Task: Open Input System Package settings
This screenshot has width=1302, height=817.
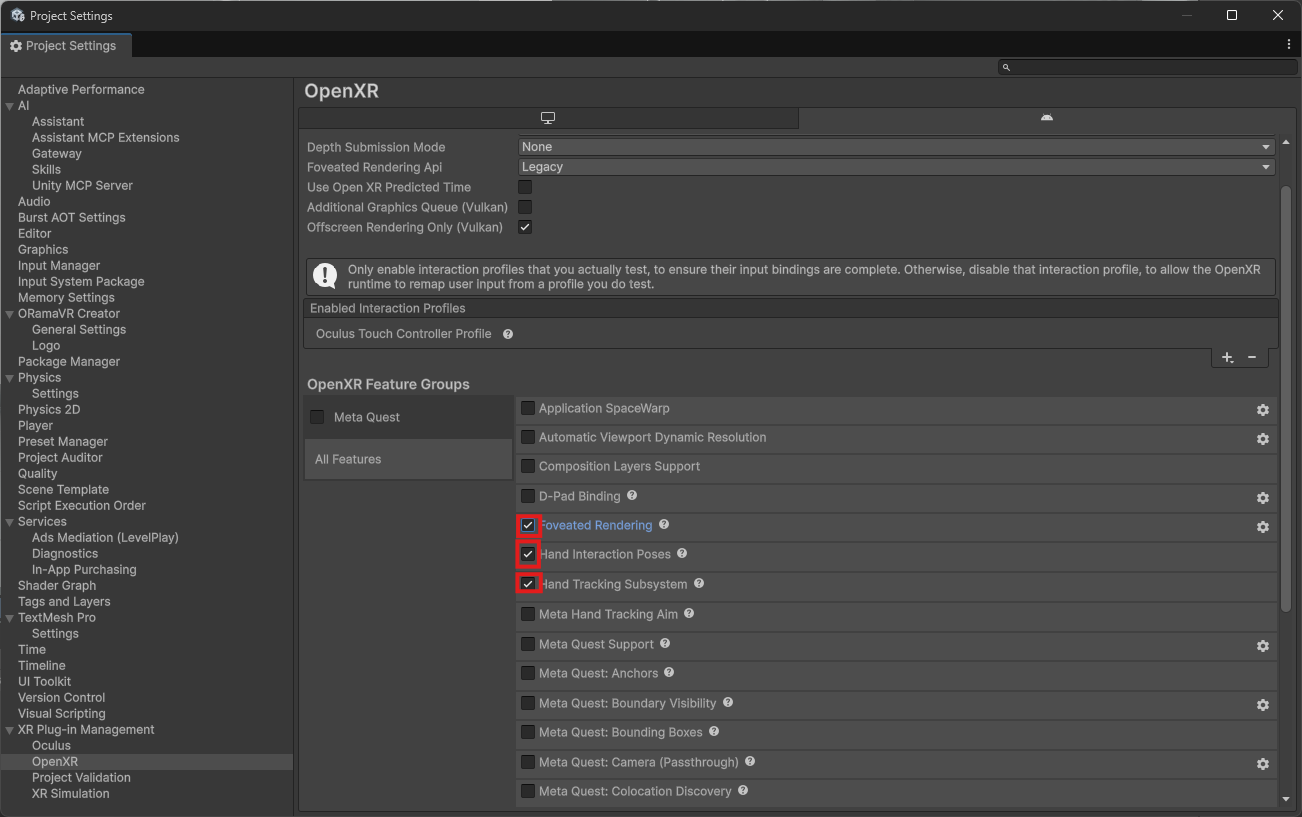Action: click(81, 281)
